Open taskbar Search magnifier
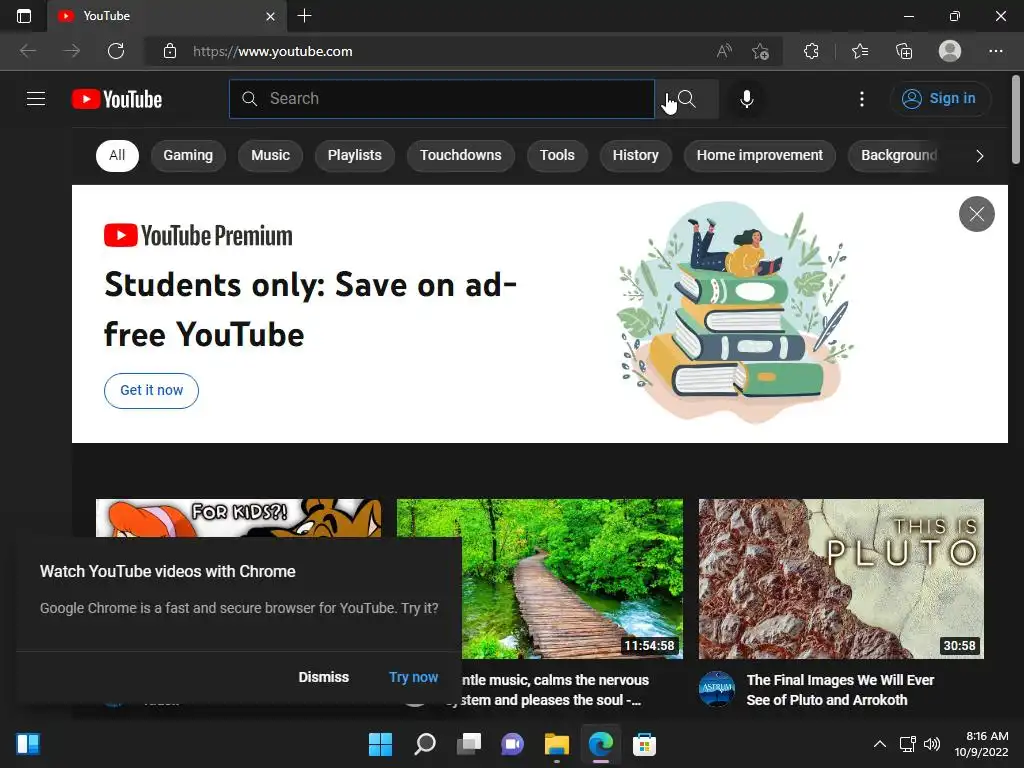The width and height of the screenshot is (1024, 768). coord(425,744)
